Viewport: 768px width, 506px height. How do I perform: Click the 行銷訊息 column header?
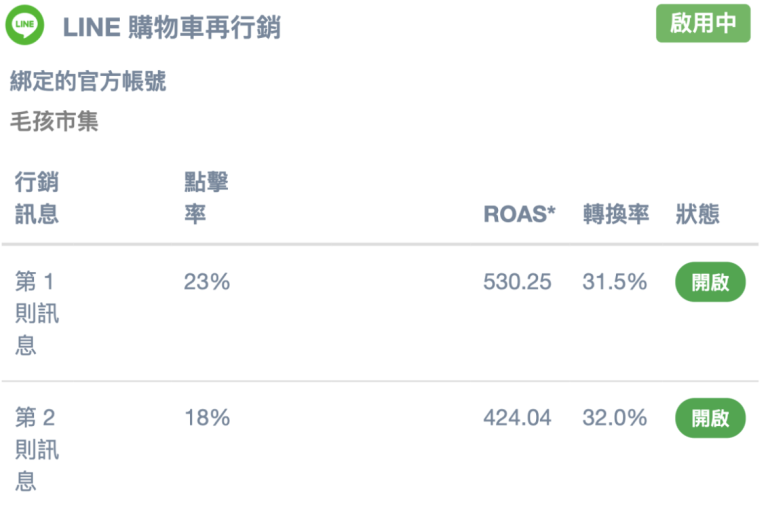[x=37, y=198]
